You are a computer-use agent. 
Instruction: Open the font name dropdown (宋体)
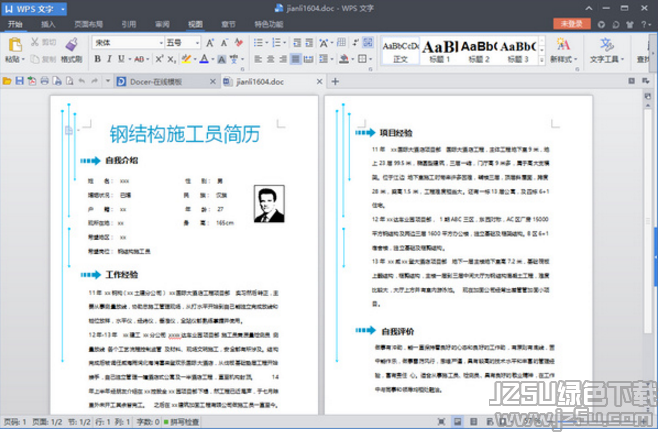click(161, 43)
